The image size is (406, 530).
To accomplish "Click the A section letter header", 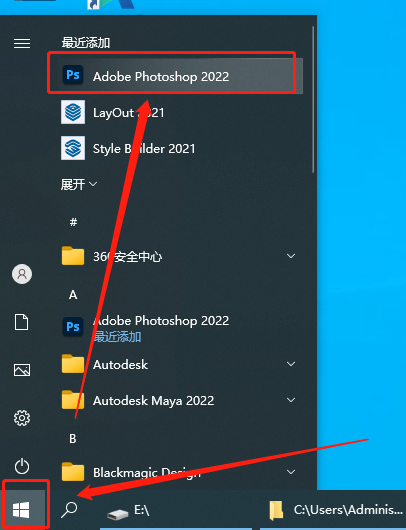I will click(73, 295).
